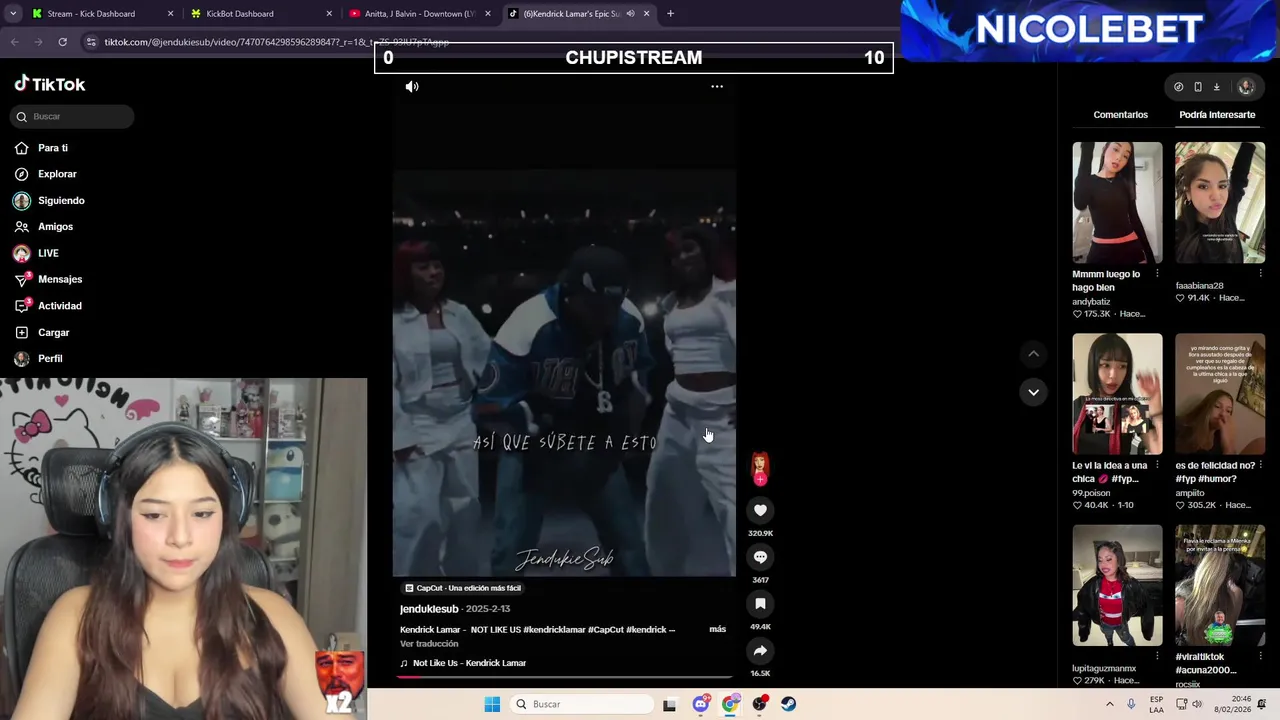This screenshot has height=720, width=1280.
Task: Open Task View on the taskbar
Action: [x=669, y=704]
